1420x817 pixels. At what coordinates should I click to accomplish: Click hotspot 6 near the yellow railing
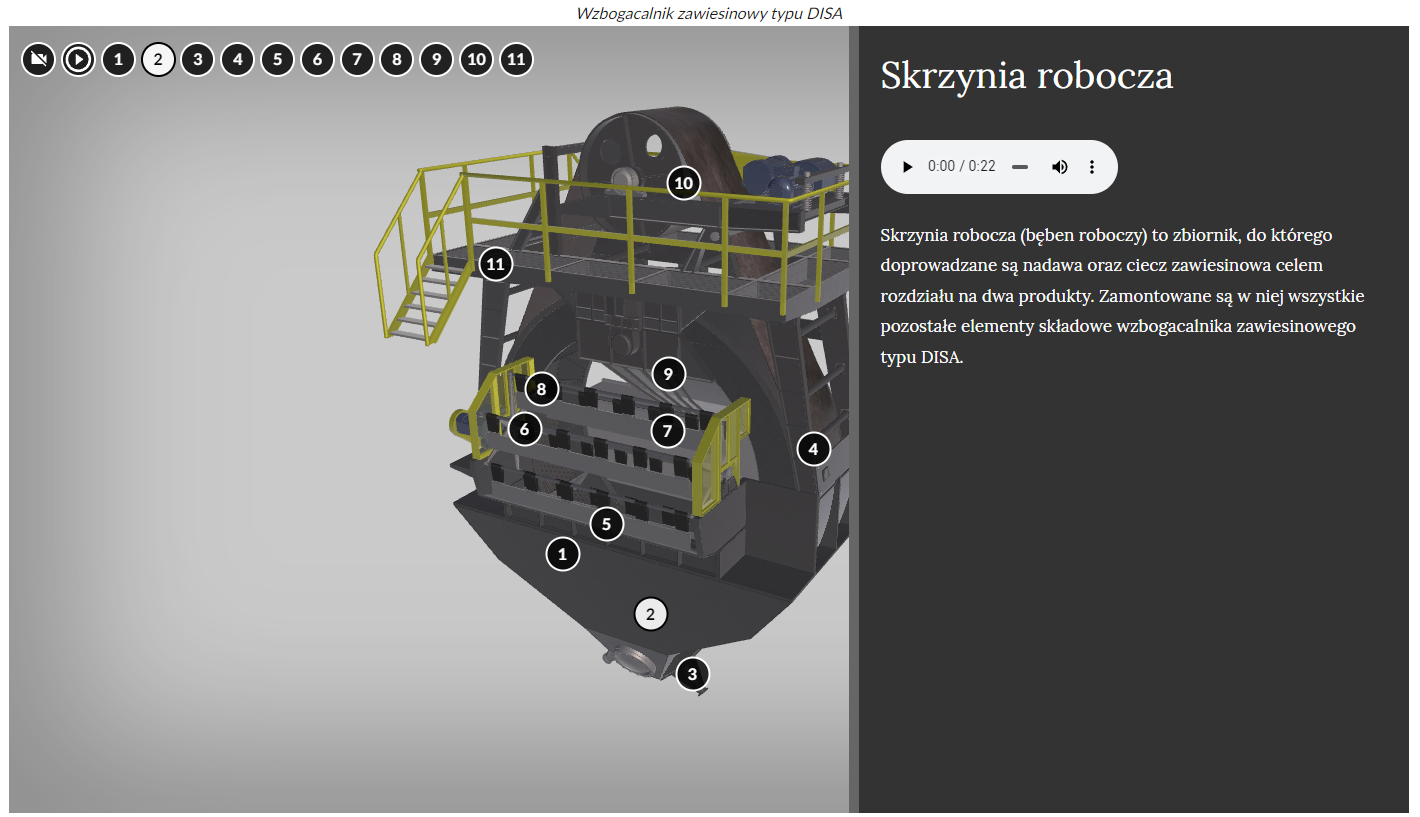tap(524, 429)
